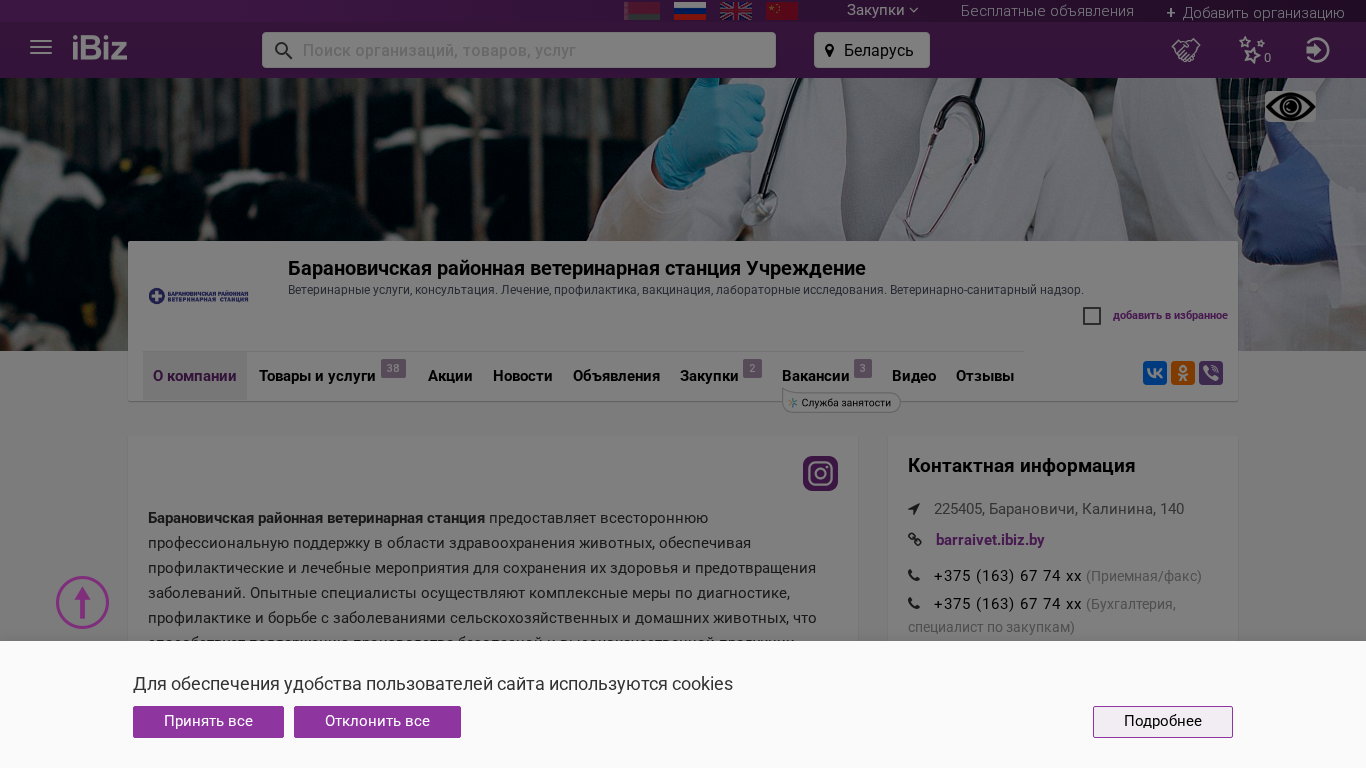1366x768 pixels.
Task: Go to the iBiz logo home
Action: (100, 48)
